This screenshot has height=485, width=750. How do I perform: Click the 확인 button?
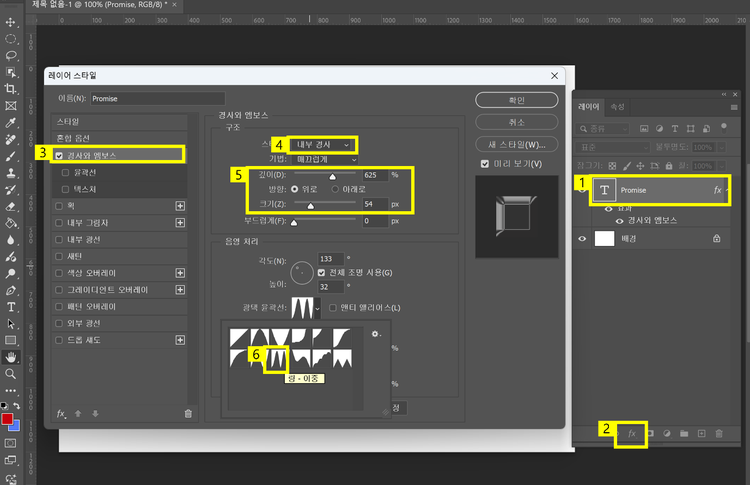(517, 100)
